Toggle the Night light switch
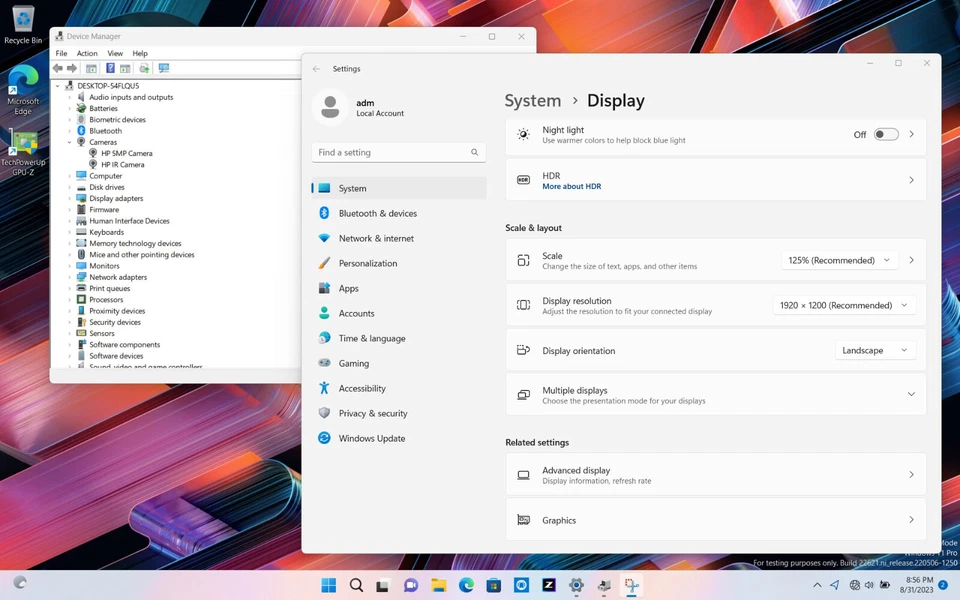 [x=886, y=134]
